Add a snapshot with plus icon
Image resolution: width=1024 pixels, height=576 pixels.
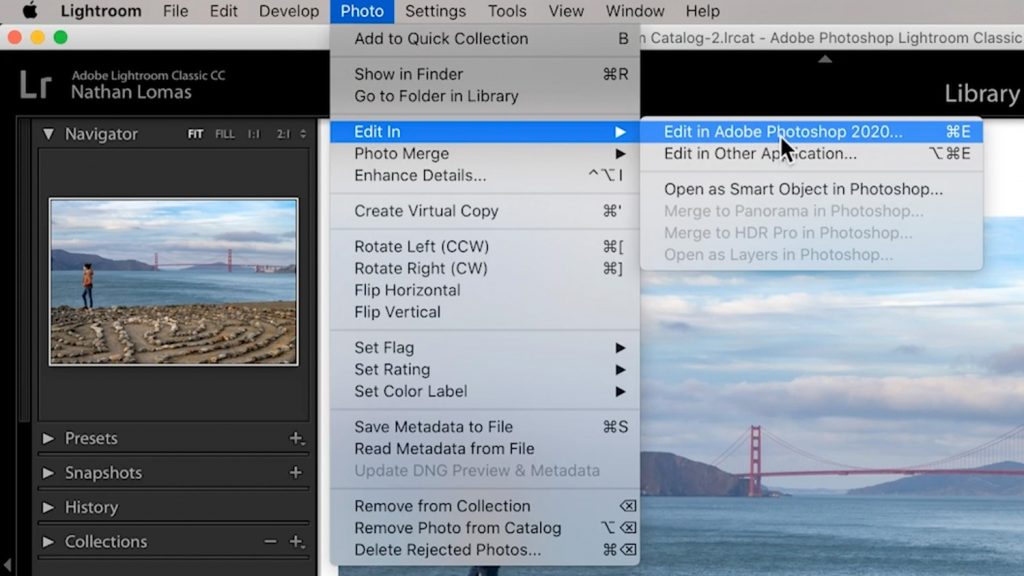click(296, 472)
